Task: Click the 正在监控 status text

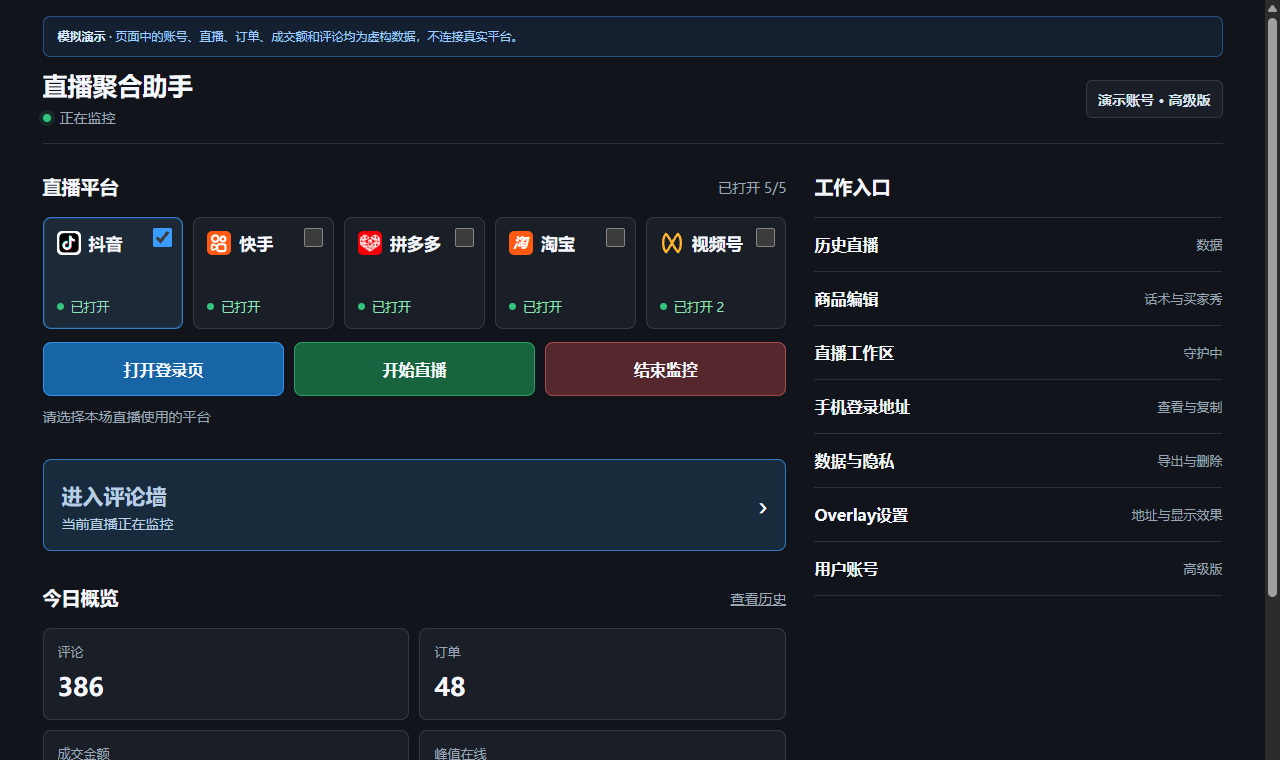Action: (88, 118)
